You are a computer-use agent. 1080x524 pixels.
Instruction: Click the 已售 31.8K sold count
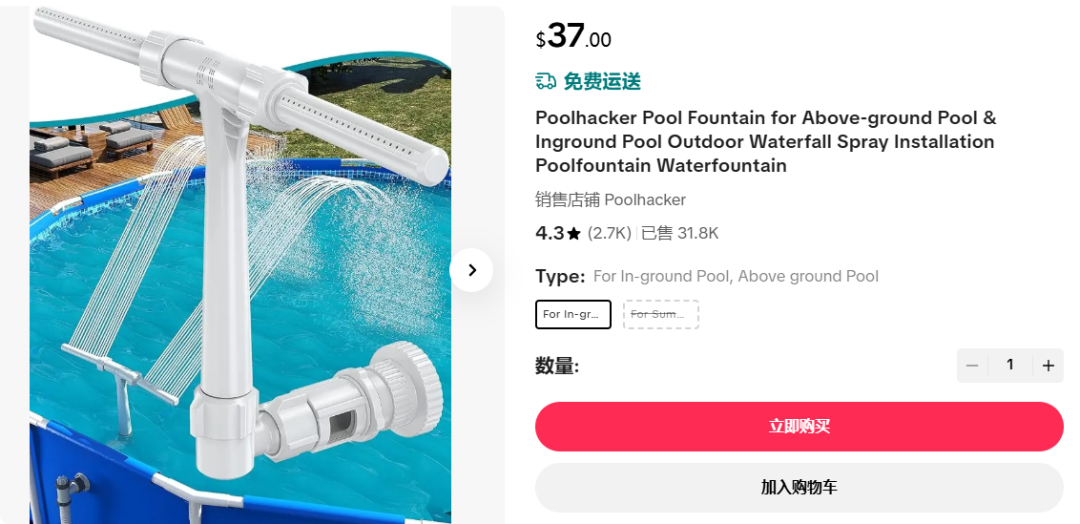[x=680, y=233]
